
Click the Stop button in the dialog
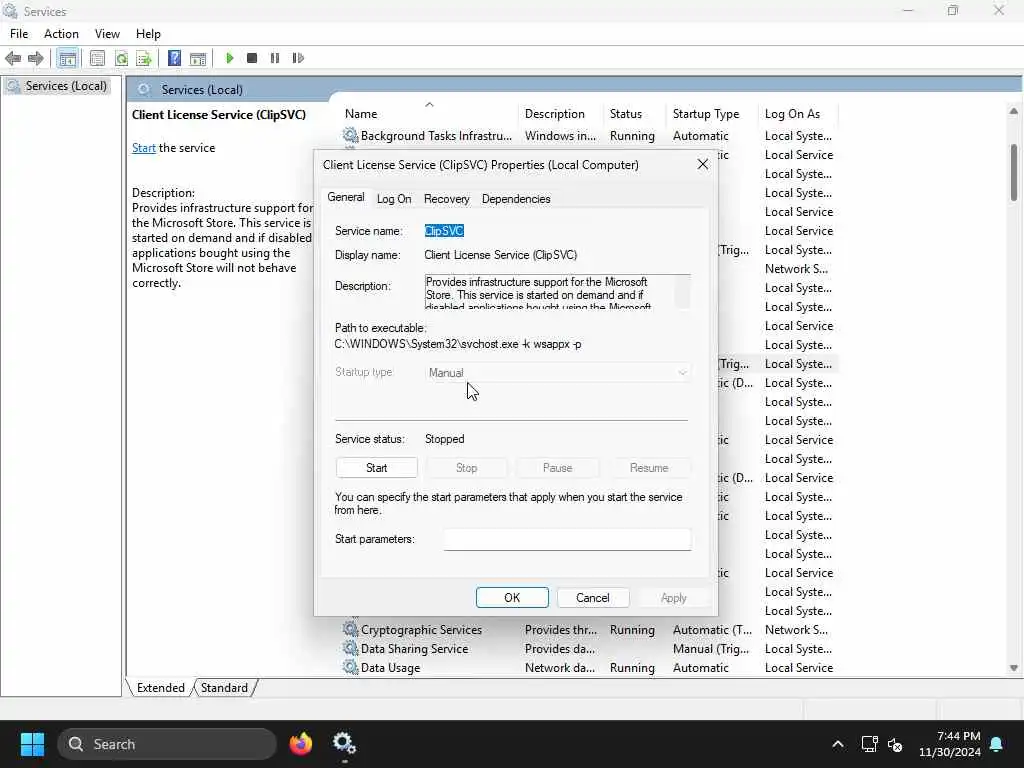(x=466, y=468)
